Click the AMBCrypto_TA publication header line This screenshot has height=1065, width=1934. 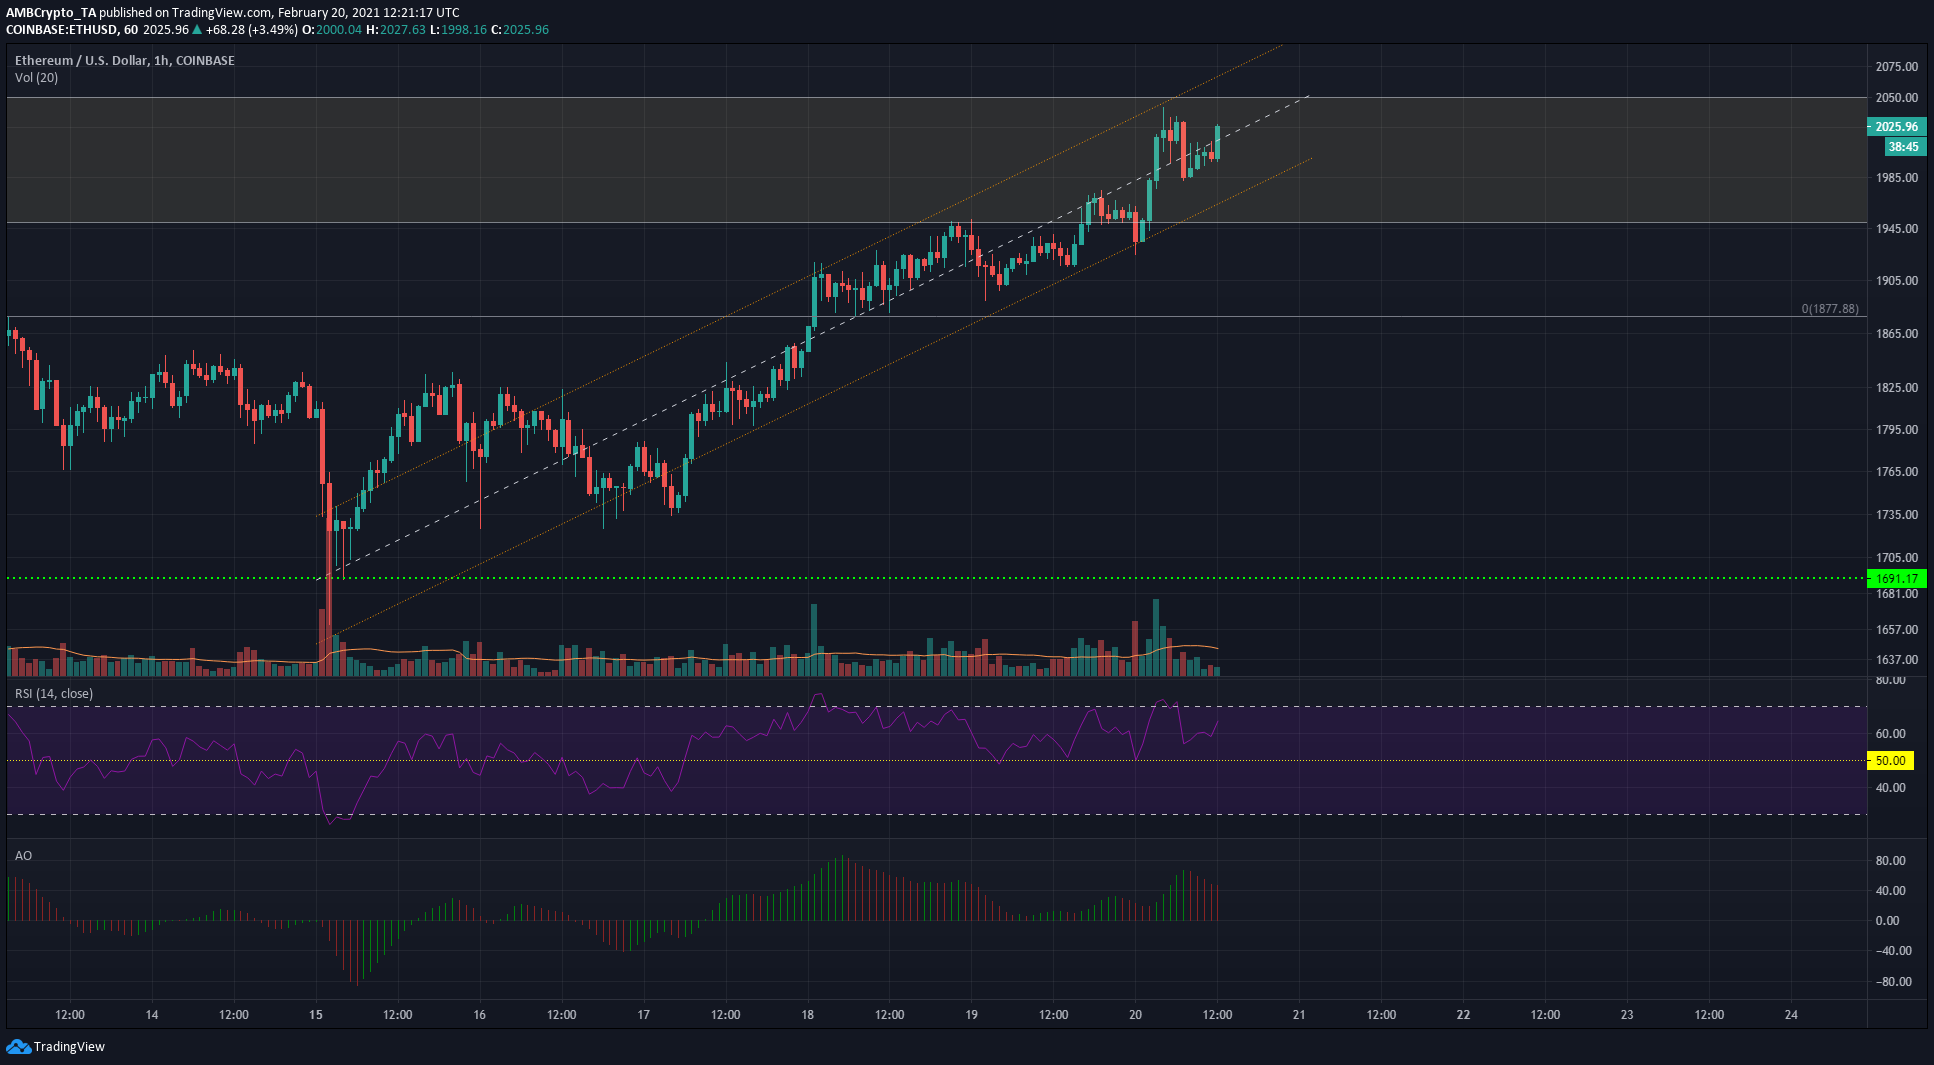click(233, 13)
